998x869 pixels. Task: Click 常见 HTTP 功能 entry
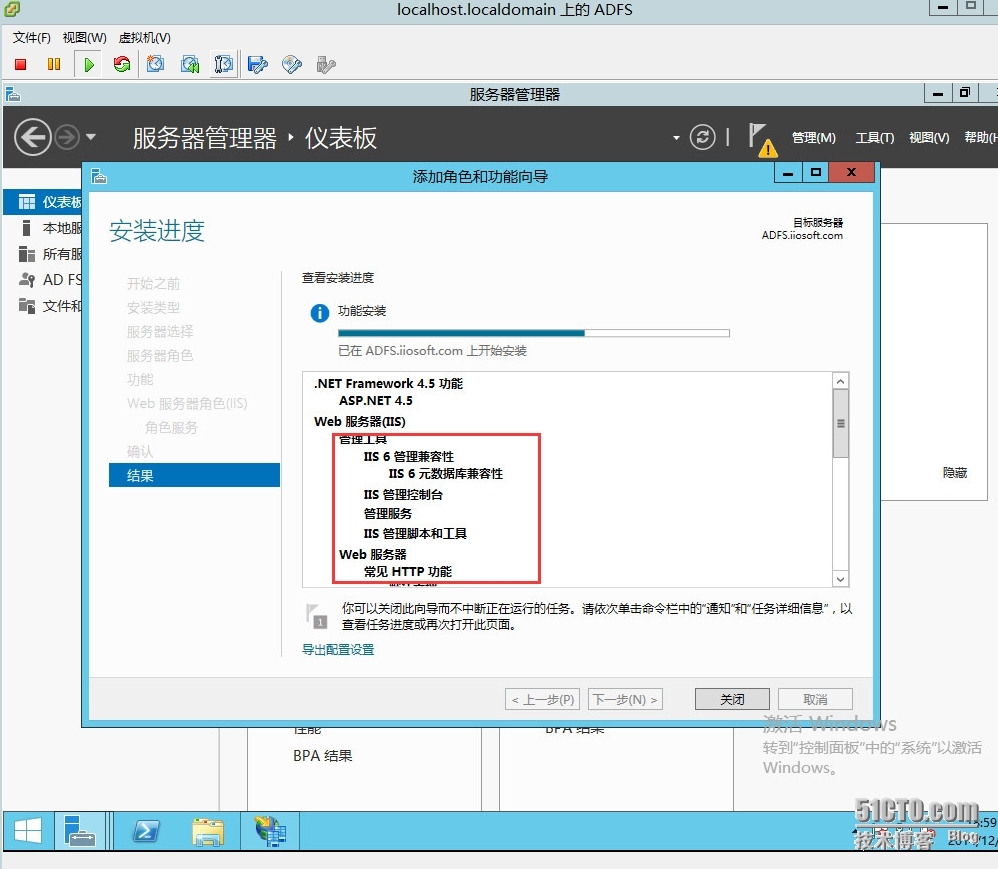tap(408, 572)
